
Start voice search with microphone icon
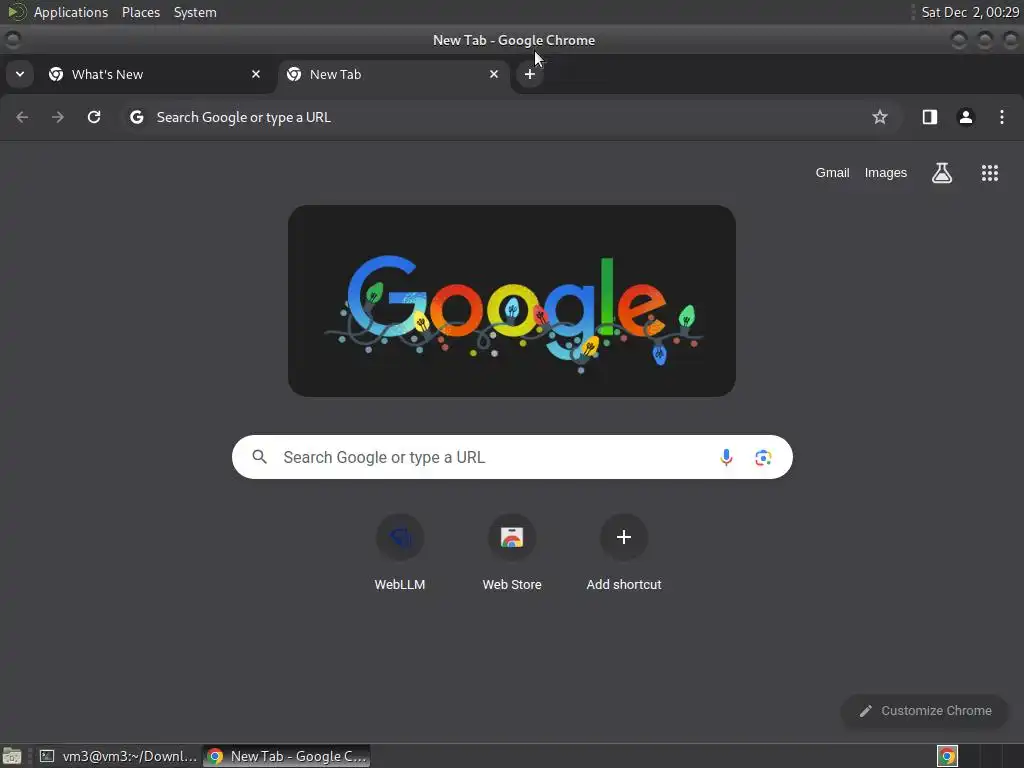click(x=726, y=457)
